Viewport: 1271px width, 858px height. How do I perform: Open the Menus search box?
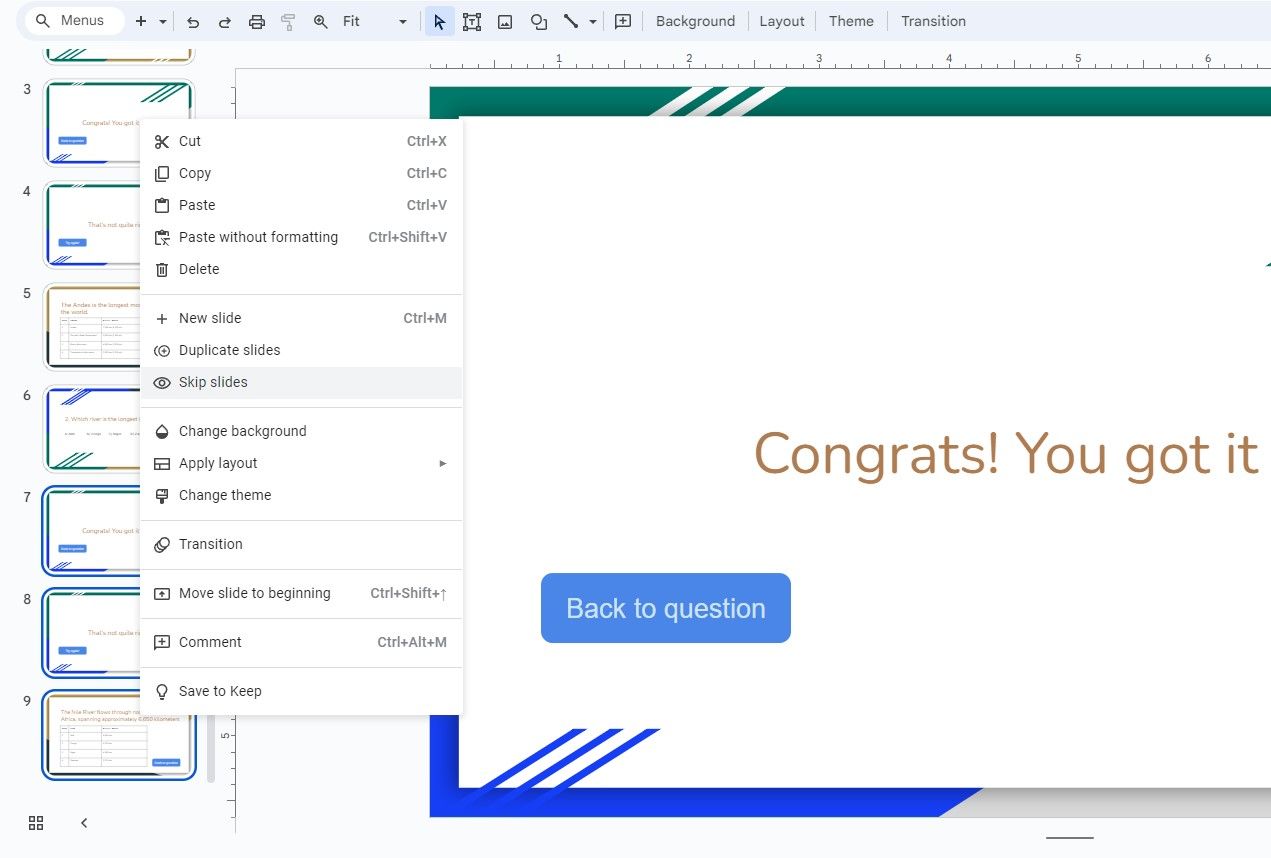pyautogui.click(x=73, y=21)
